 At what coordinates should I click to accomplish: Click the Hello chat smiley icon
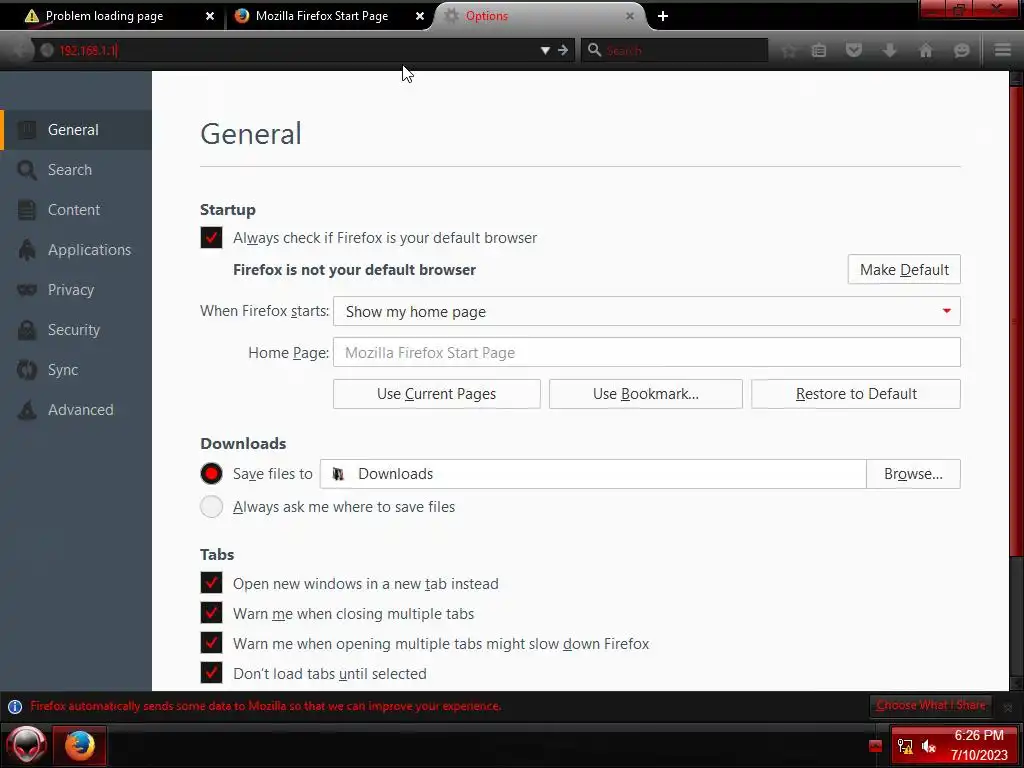pyautogui.click(x=961, y=50)
